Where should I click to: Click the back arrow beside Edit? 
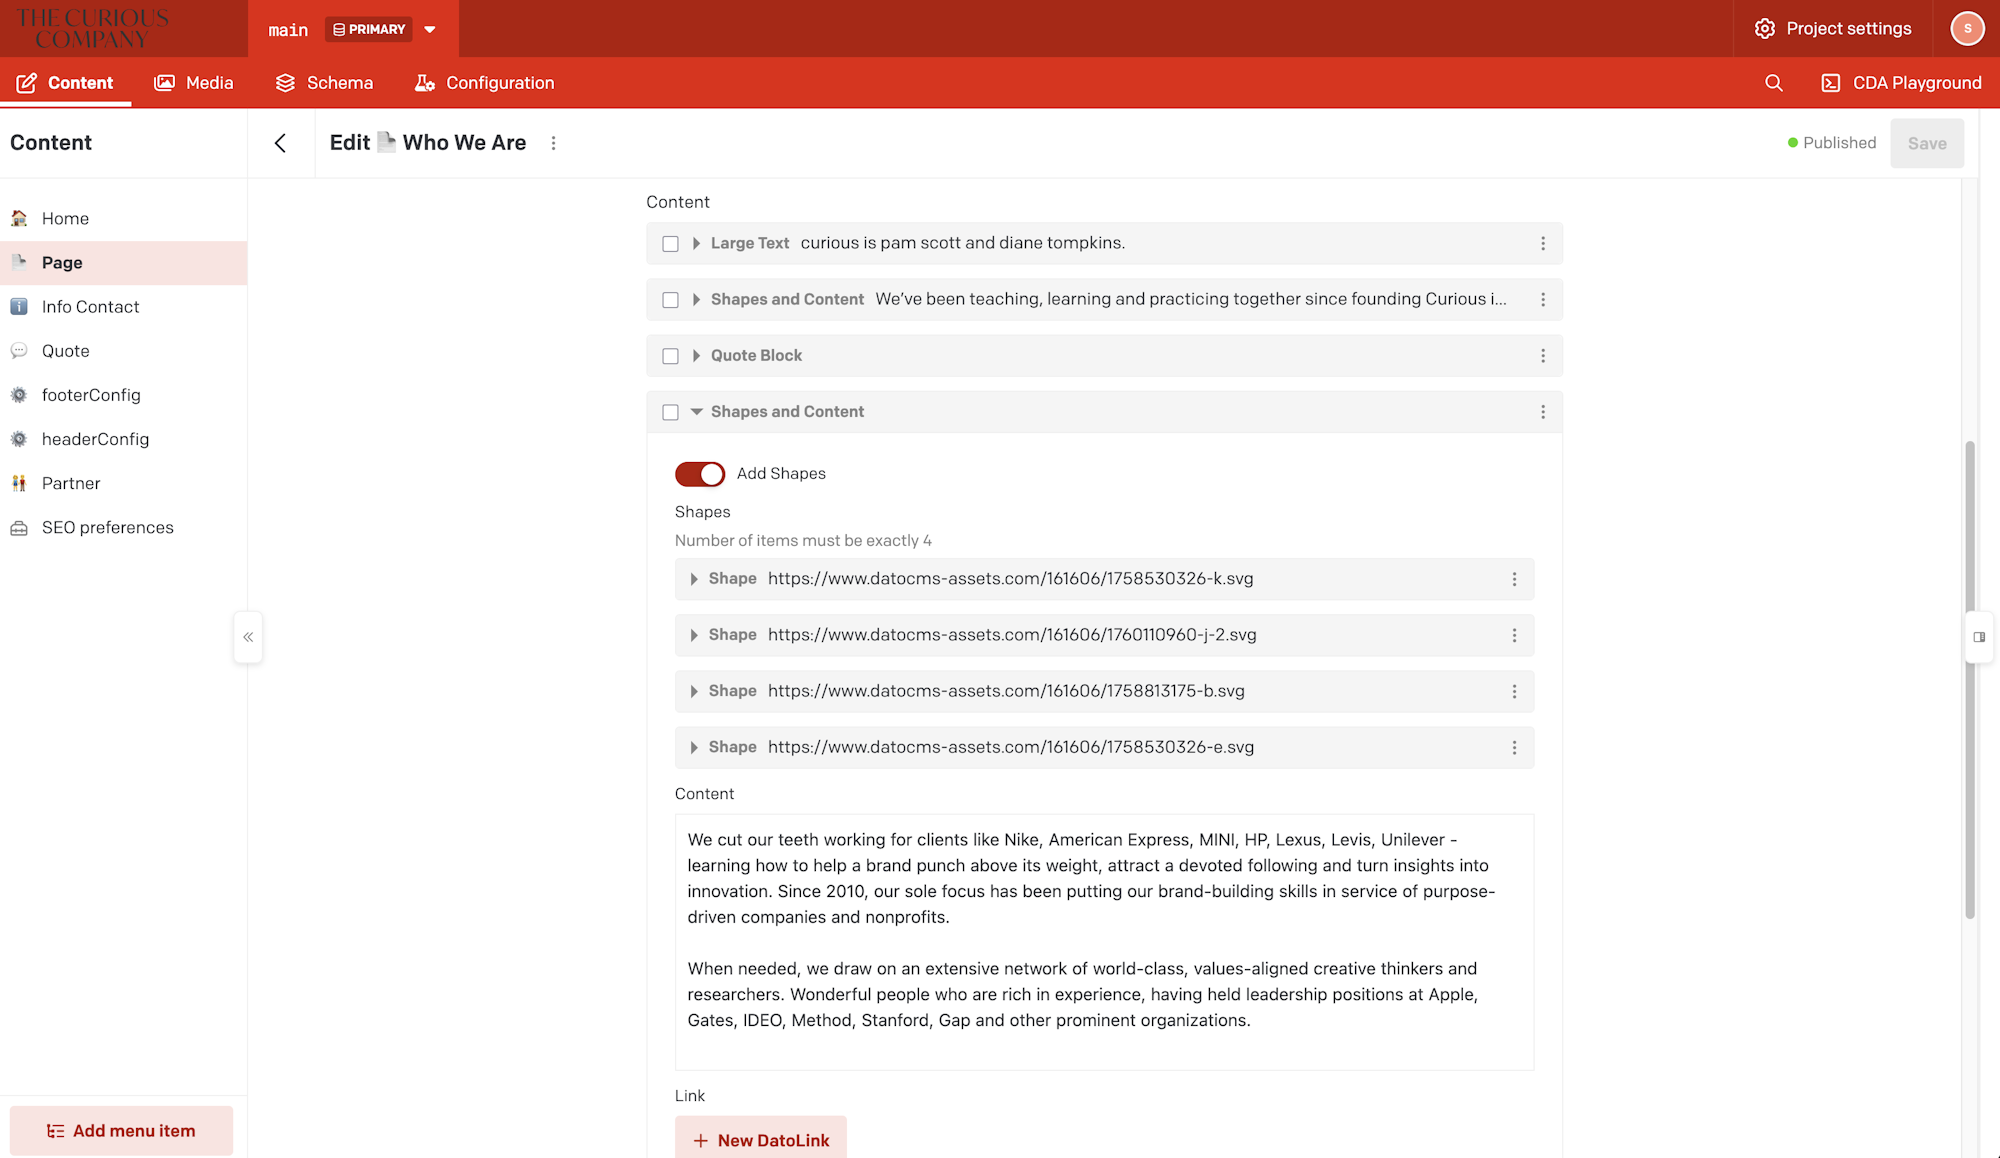pyautogui.click(x=280, y=143)
